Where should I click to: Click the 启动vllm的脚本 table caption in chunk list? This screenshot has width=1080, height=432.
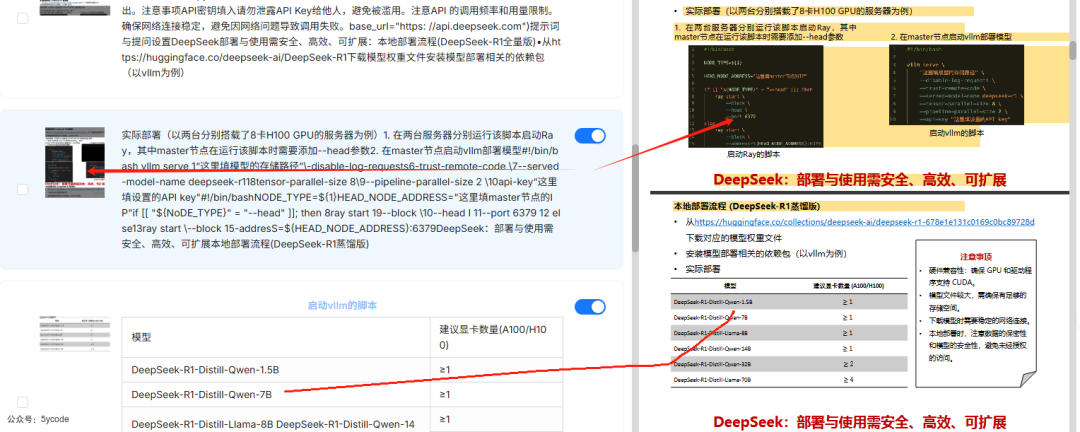[x=342, y=305]
